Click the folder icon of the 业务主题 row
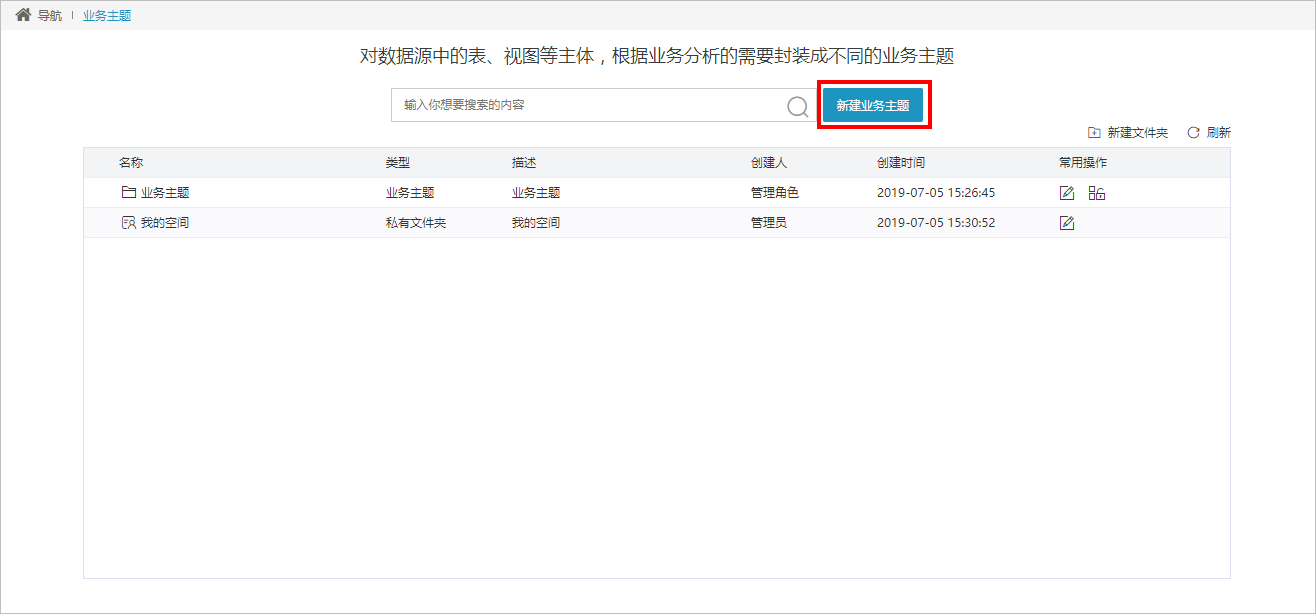Image resolution: width=1316 pixels, height=614 pixels. tap(128, 192)
